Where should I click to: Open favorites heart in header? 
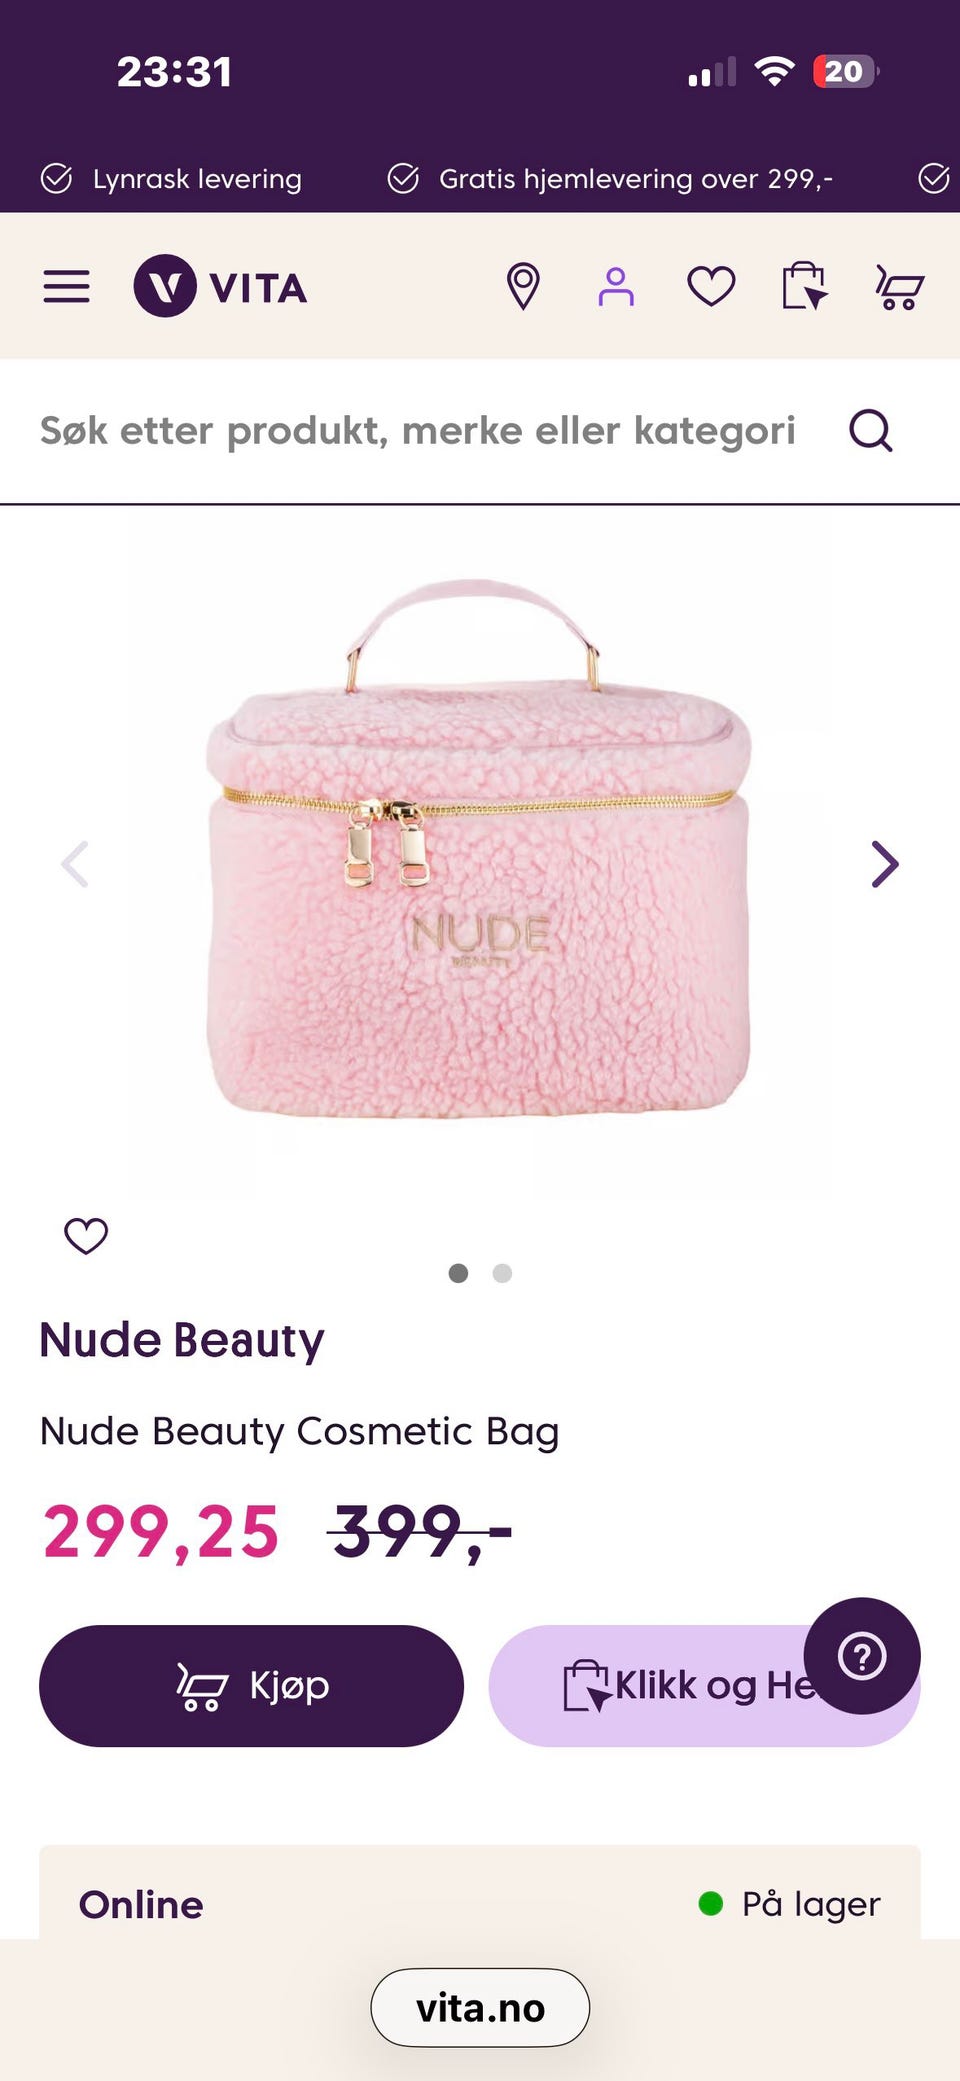(x=711, y=287)
